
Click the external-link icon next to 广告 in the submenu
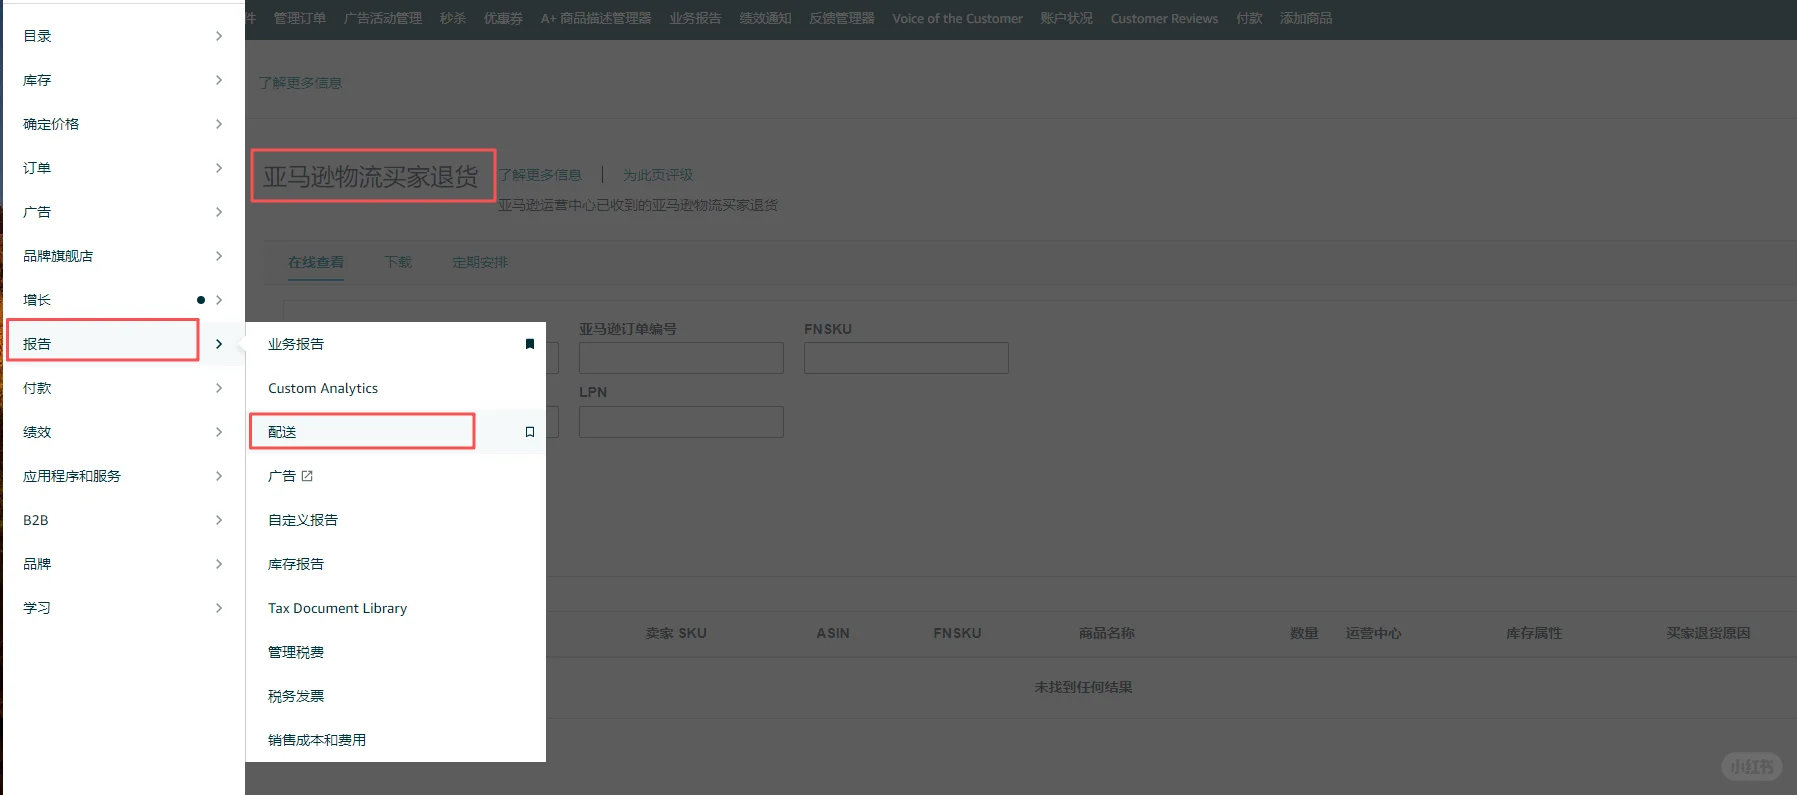[307, 476]
